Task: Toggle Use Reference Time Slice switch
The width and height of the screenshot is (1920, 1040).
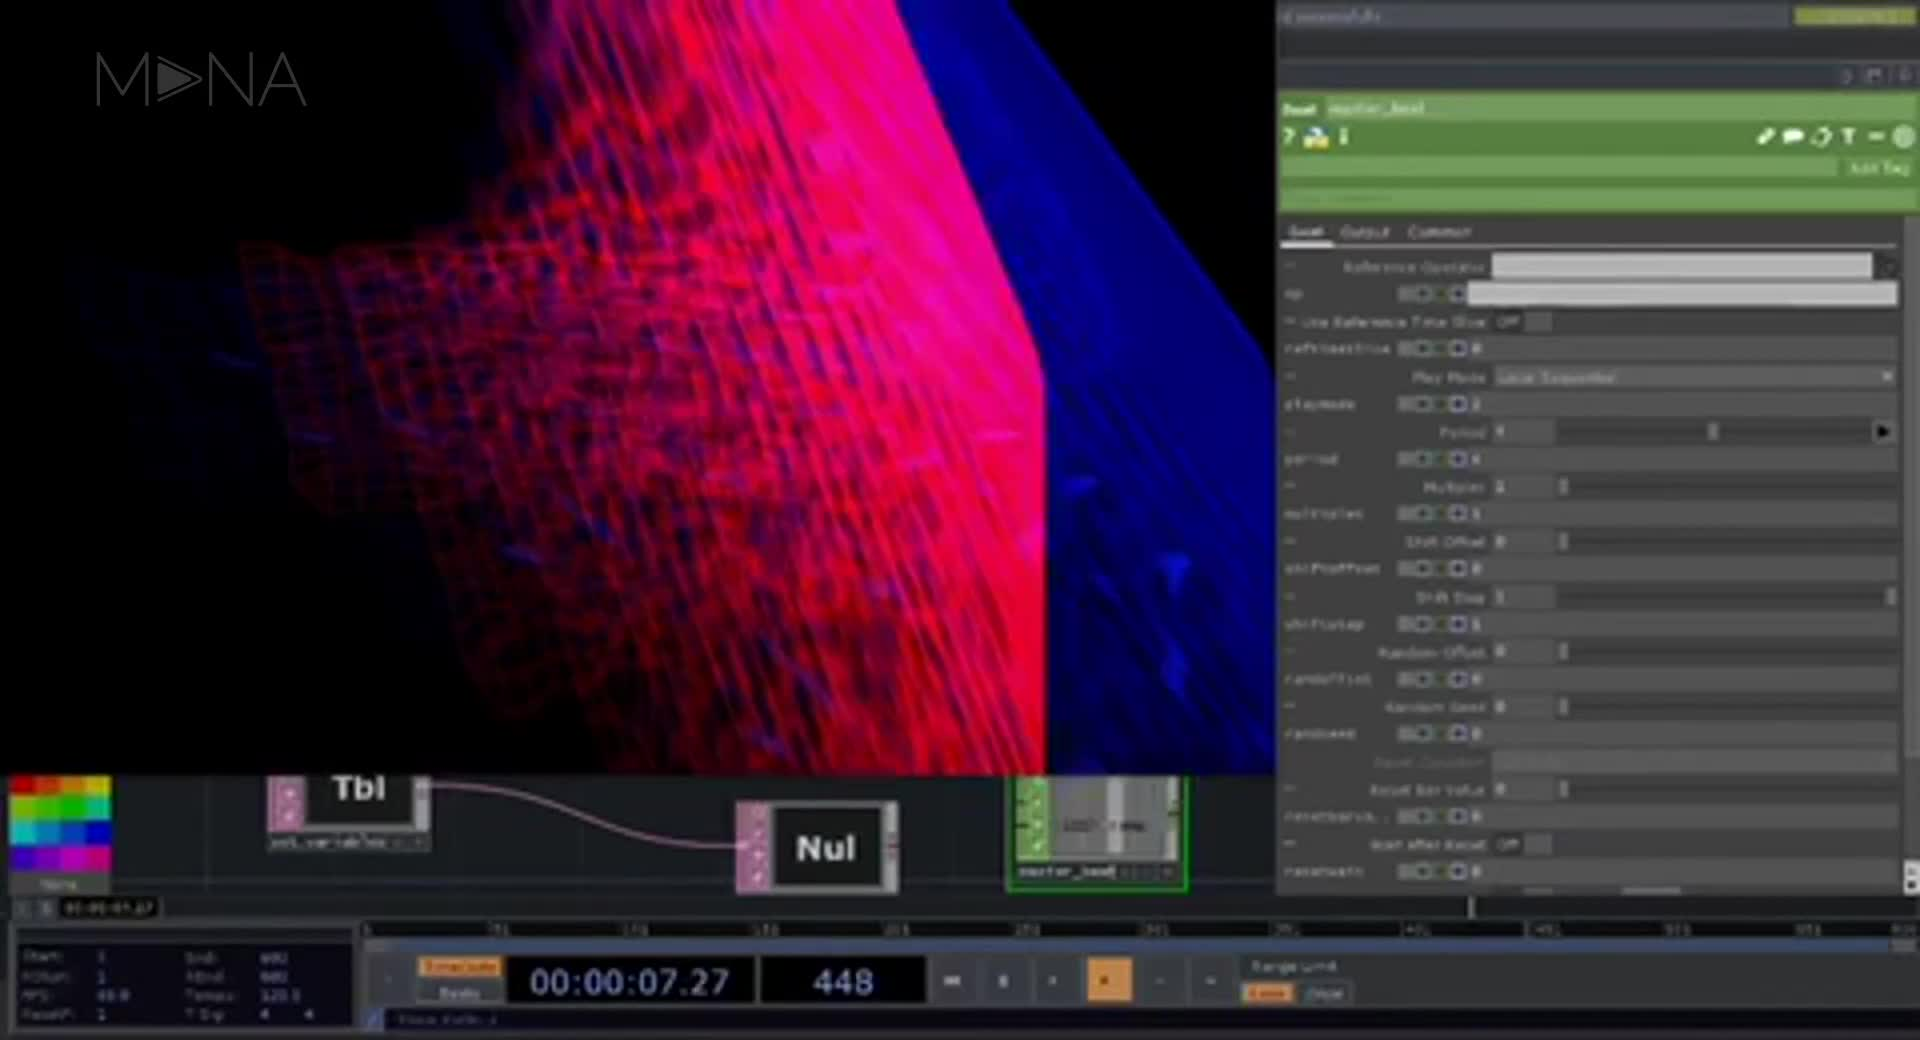Action: pyautogui.click(x=1523, y=322)
